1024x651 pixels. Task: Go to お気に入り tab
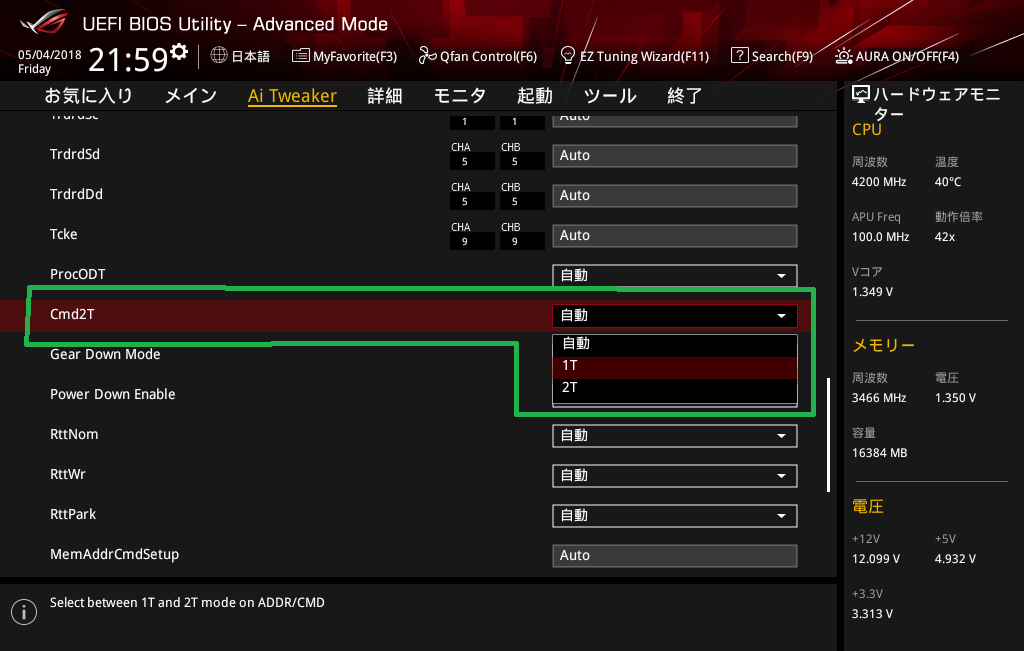89,96
